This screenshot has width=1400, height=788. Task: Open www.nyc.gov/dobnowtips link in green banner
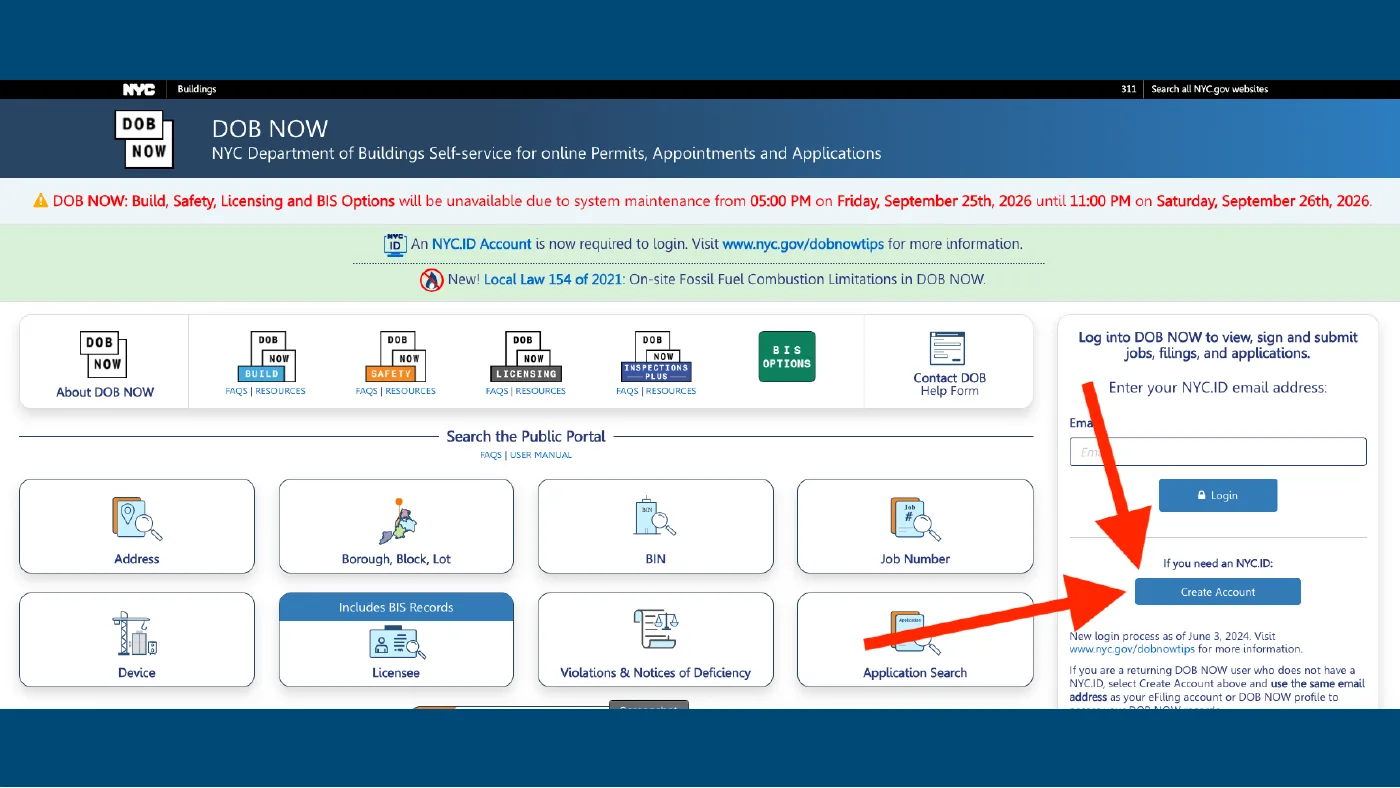click(x=803, y=244)
